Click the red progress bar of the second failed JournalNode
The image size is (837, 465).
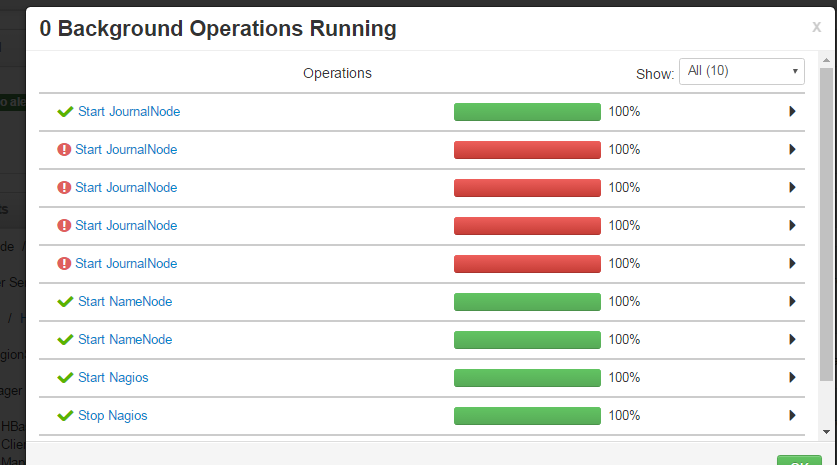tap(527, 188)
